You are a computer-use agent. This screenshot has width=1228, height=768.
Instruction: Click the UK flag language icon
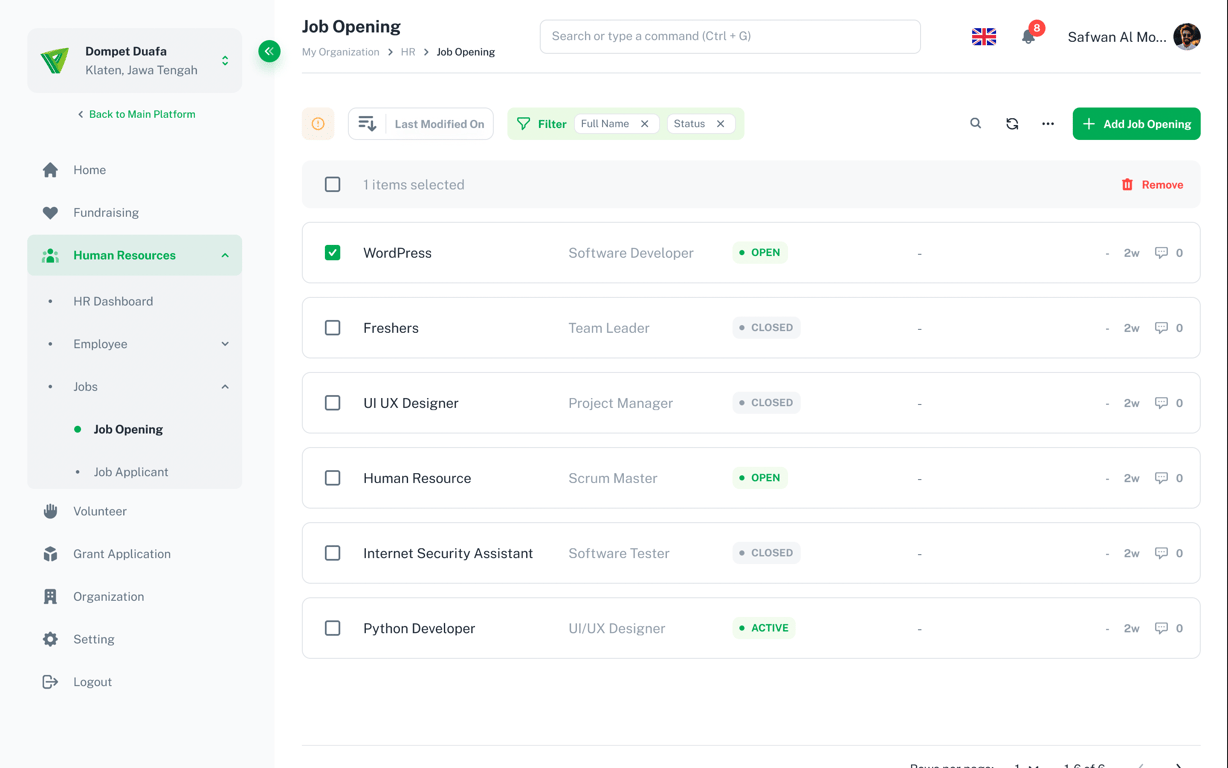pos(984,37)
